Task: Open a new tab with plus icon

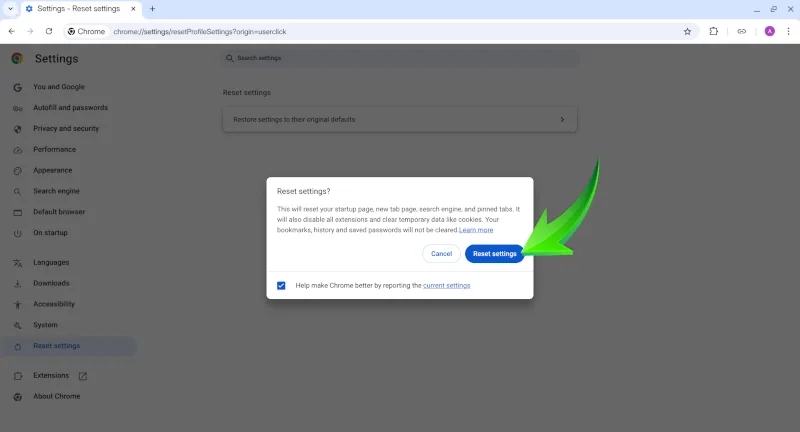Action: coord(153,8)
